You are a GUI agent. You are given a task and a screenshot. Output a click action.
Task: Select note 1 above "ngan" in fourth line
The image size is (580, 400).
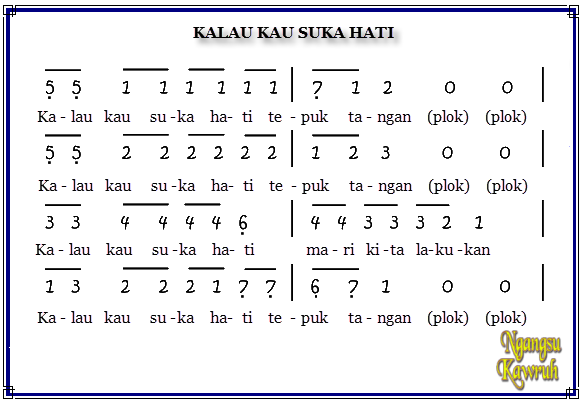(x=385, y=286)
